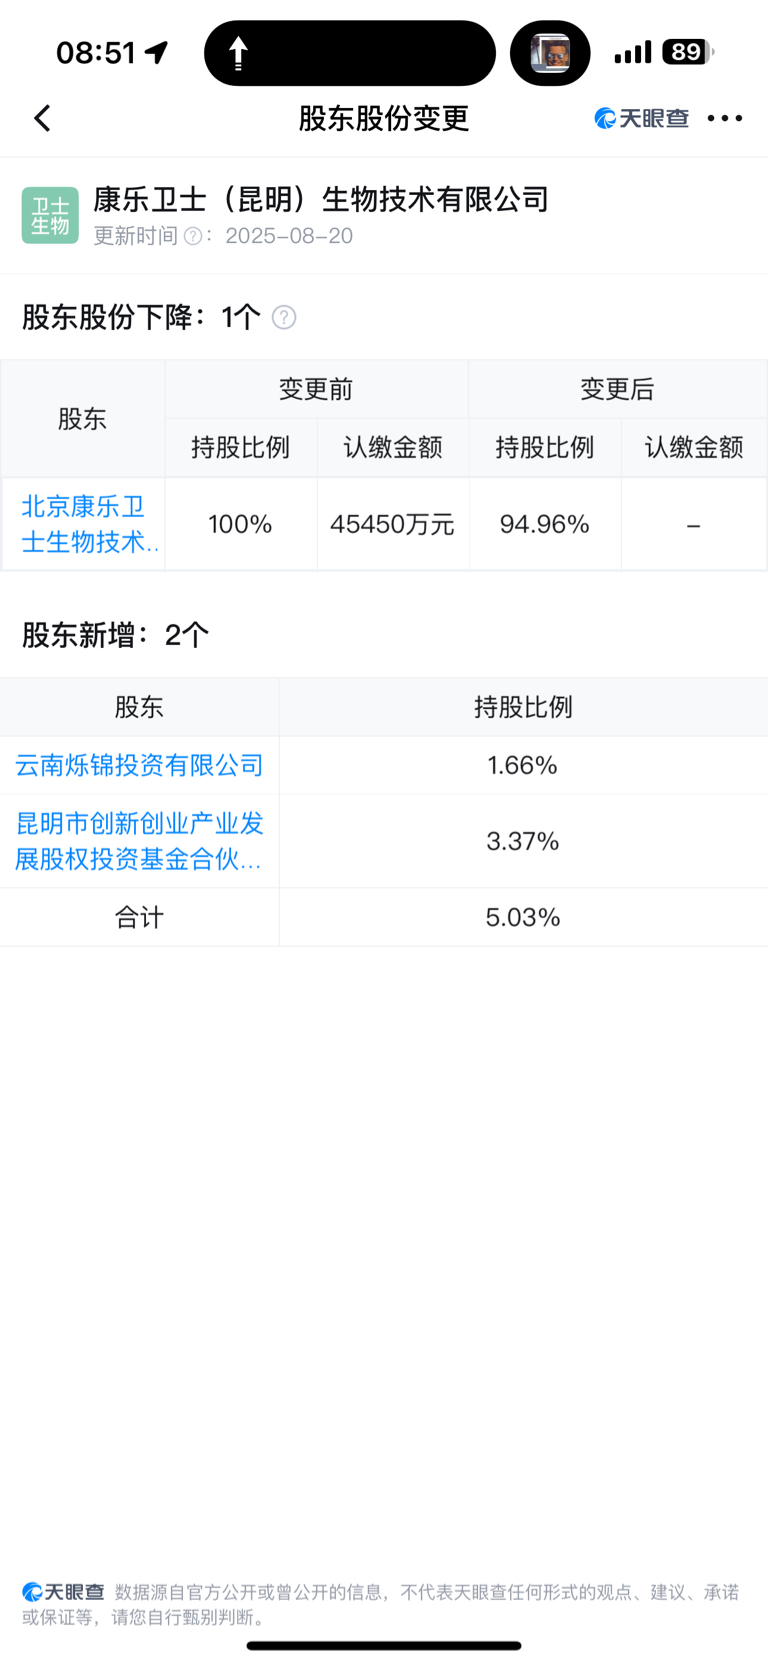Tap help icon beside 更新时间
Image resolution: width=768 pixels, height=1665 pixels.
point(193,236)
